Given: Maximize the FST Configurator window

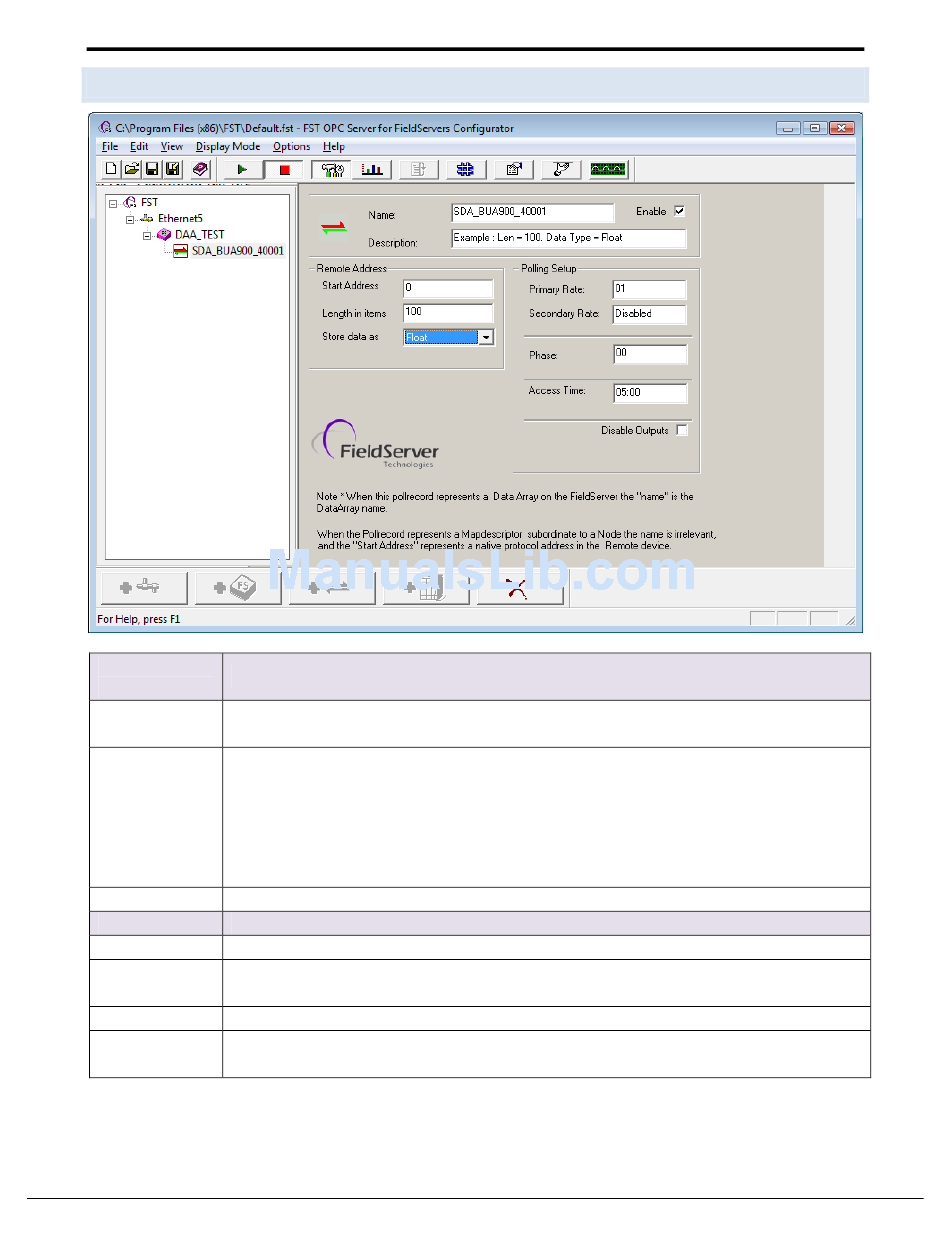Looking at the screenshot, I should (815, 128).
